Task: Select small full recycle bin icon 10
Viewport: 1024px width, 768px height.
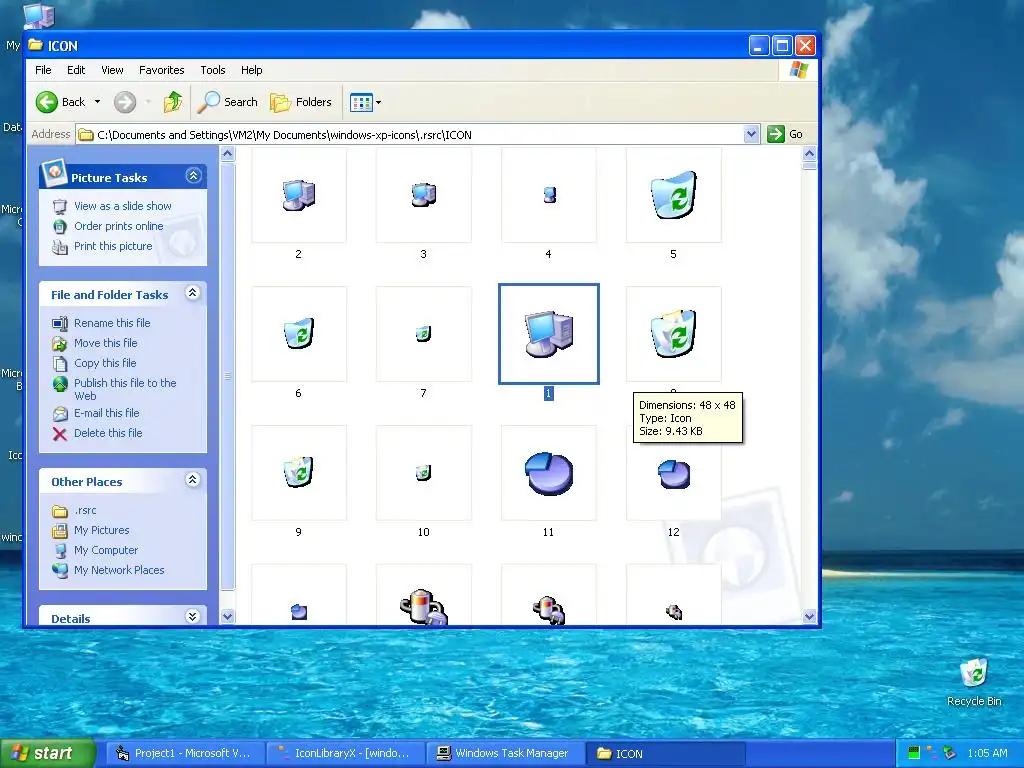Action: (424, 473)
